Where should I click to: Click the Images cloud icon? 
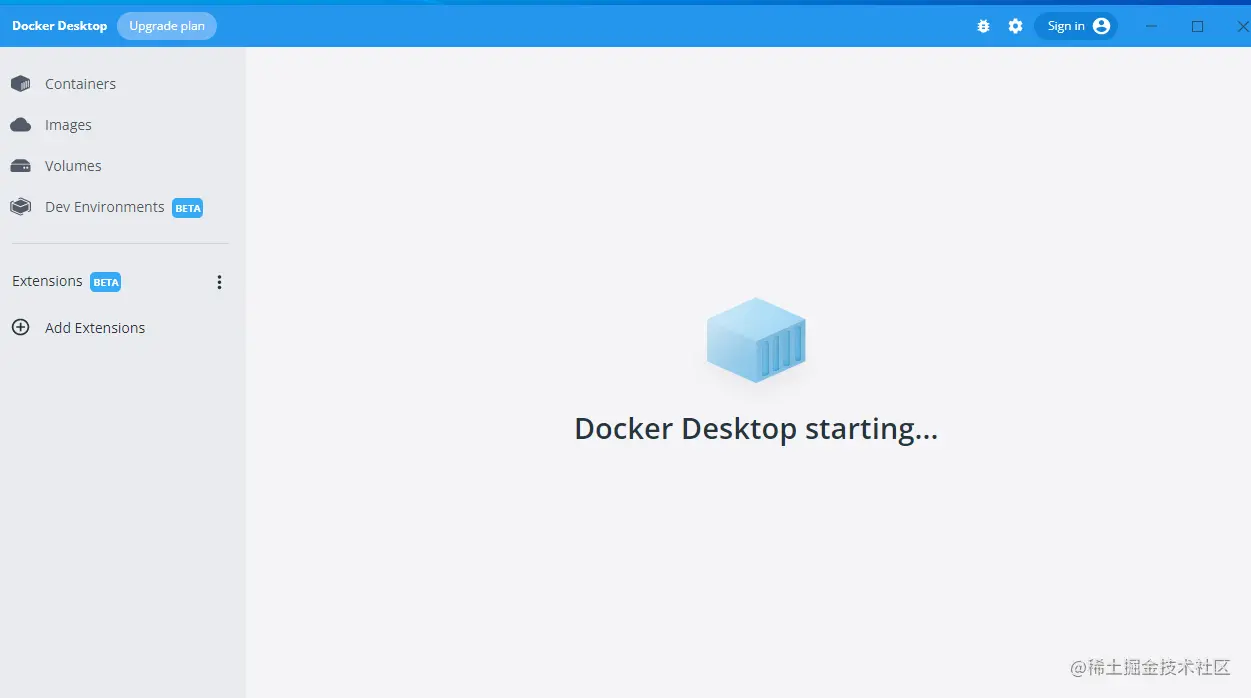coord(20,125)
